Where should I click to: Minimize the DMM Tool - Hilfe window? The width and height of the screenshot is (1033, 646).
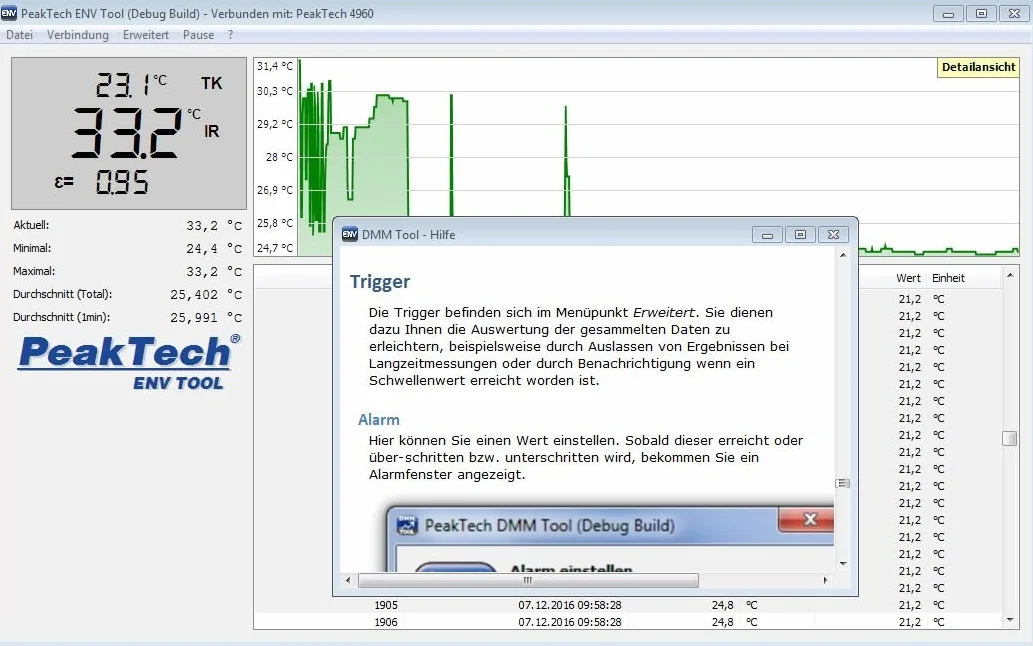[x=768, y=235]
